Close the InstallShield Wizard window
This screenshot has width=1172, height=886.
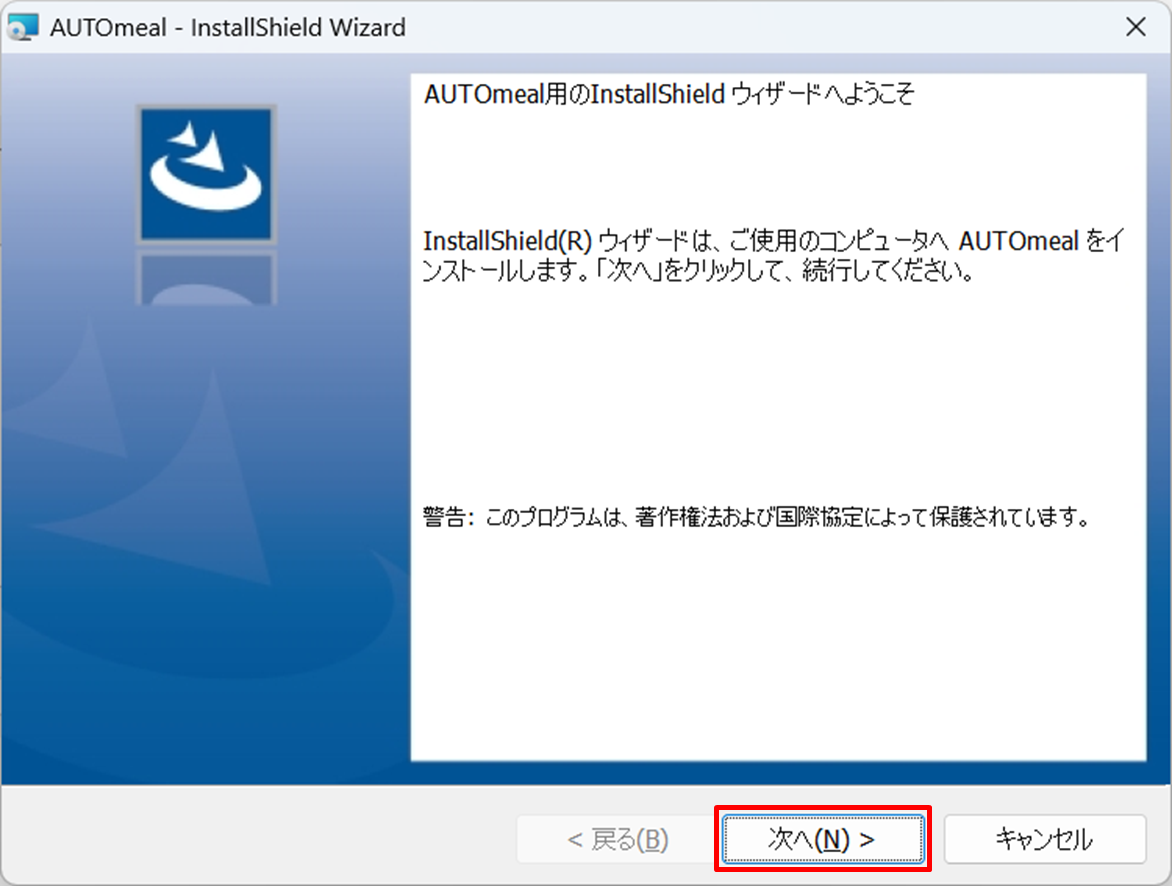click(x=1135, y=27)
